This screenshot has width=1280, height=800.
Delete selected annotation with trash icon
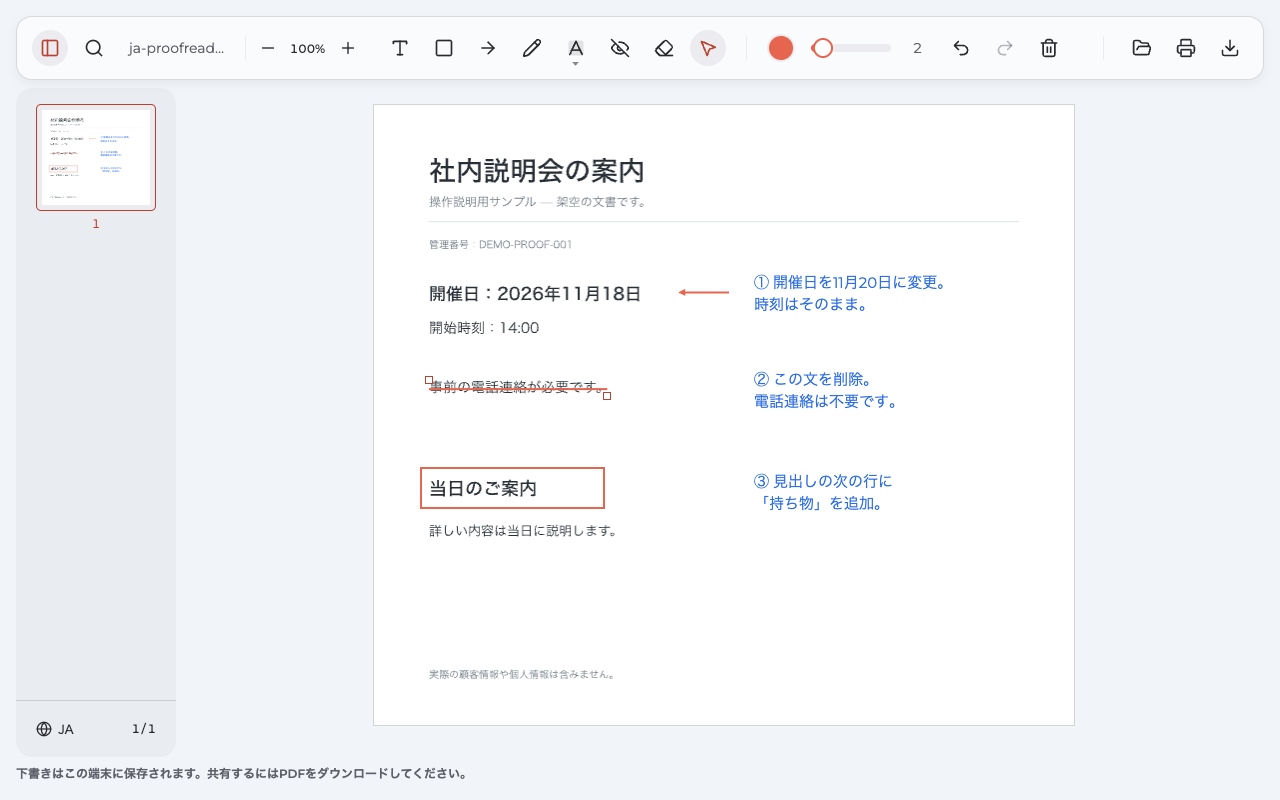(x=1049, y=48)
